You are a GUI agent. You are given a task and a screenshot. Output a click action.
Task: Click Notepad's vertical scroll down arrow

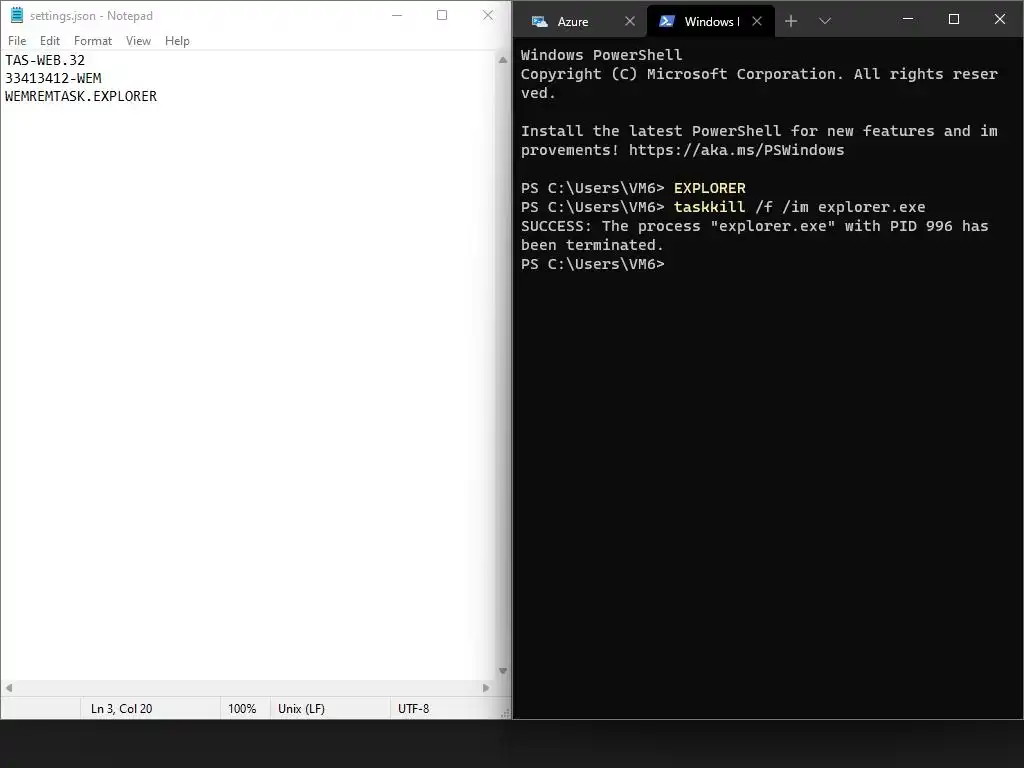point(503,671)
